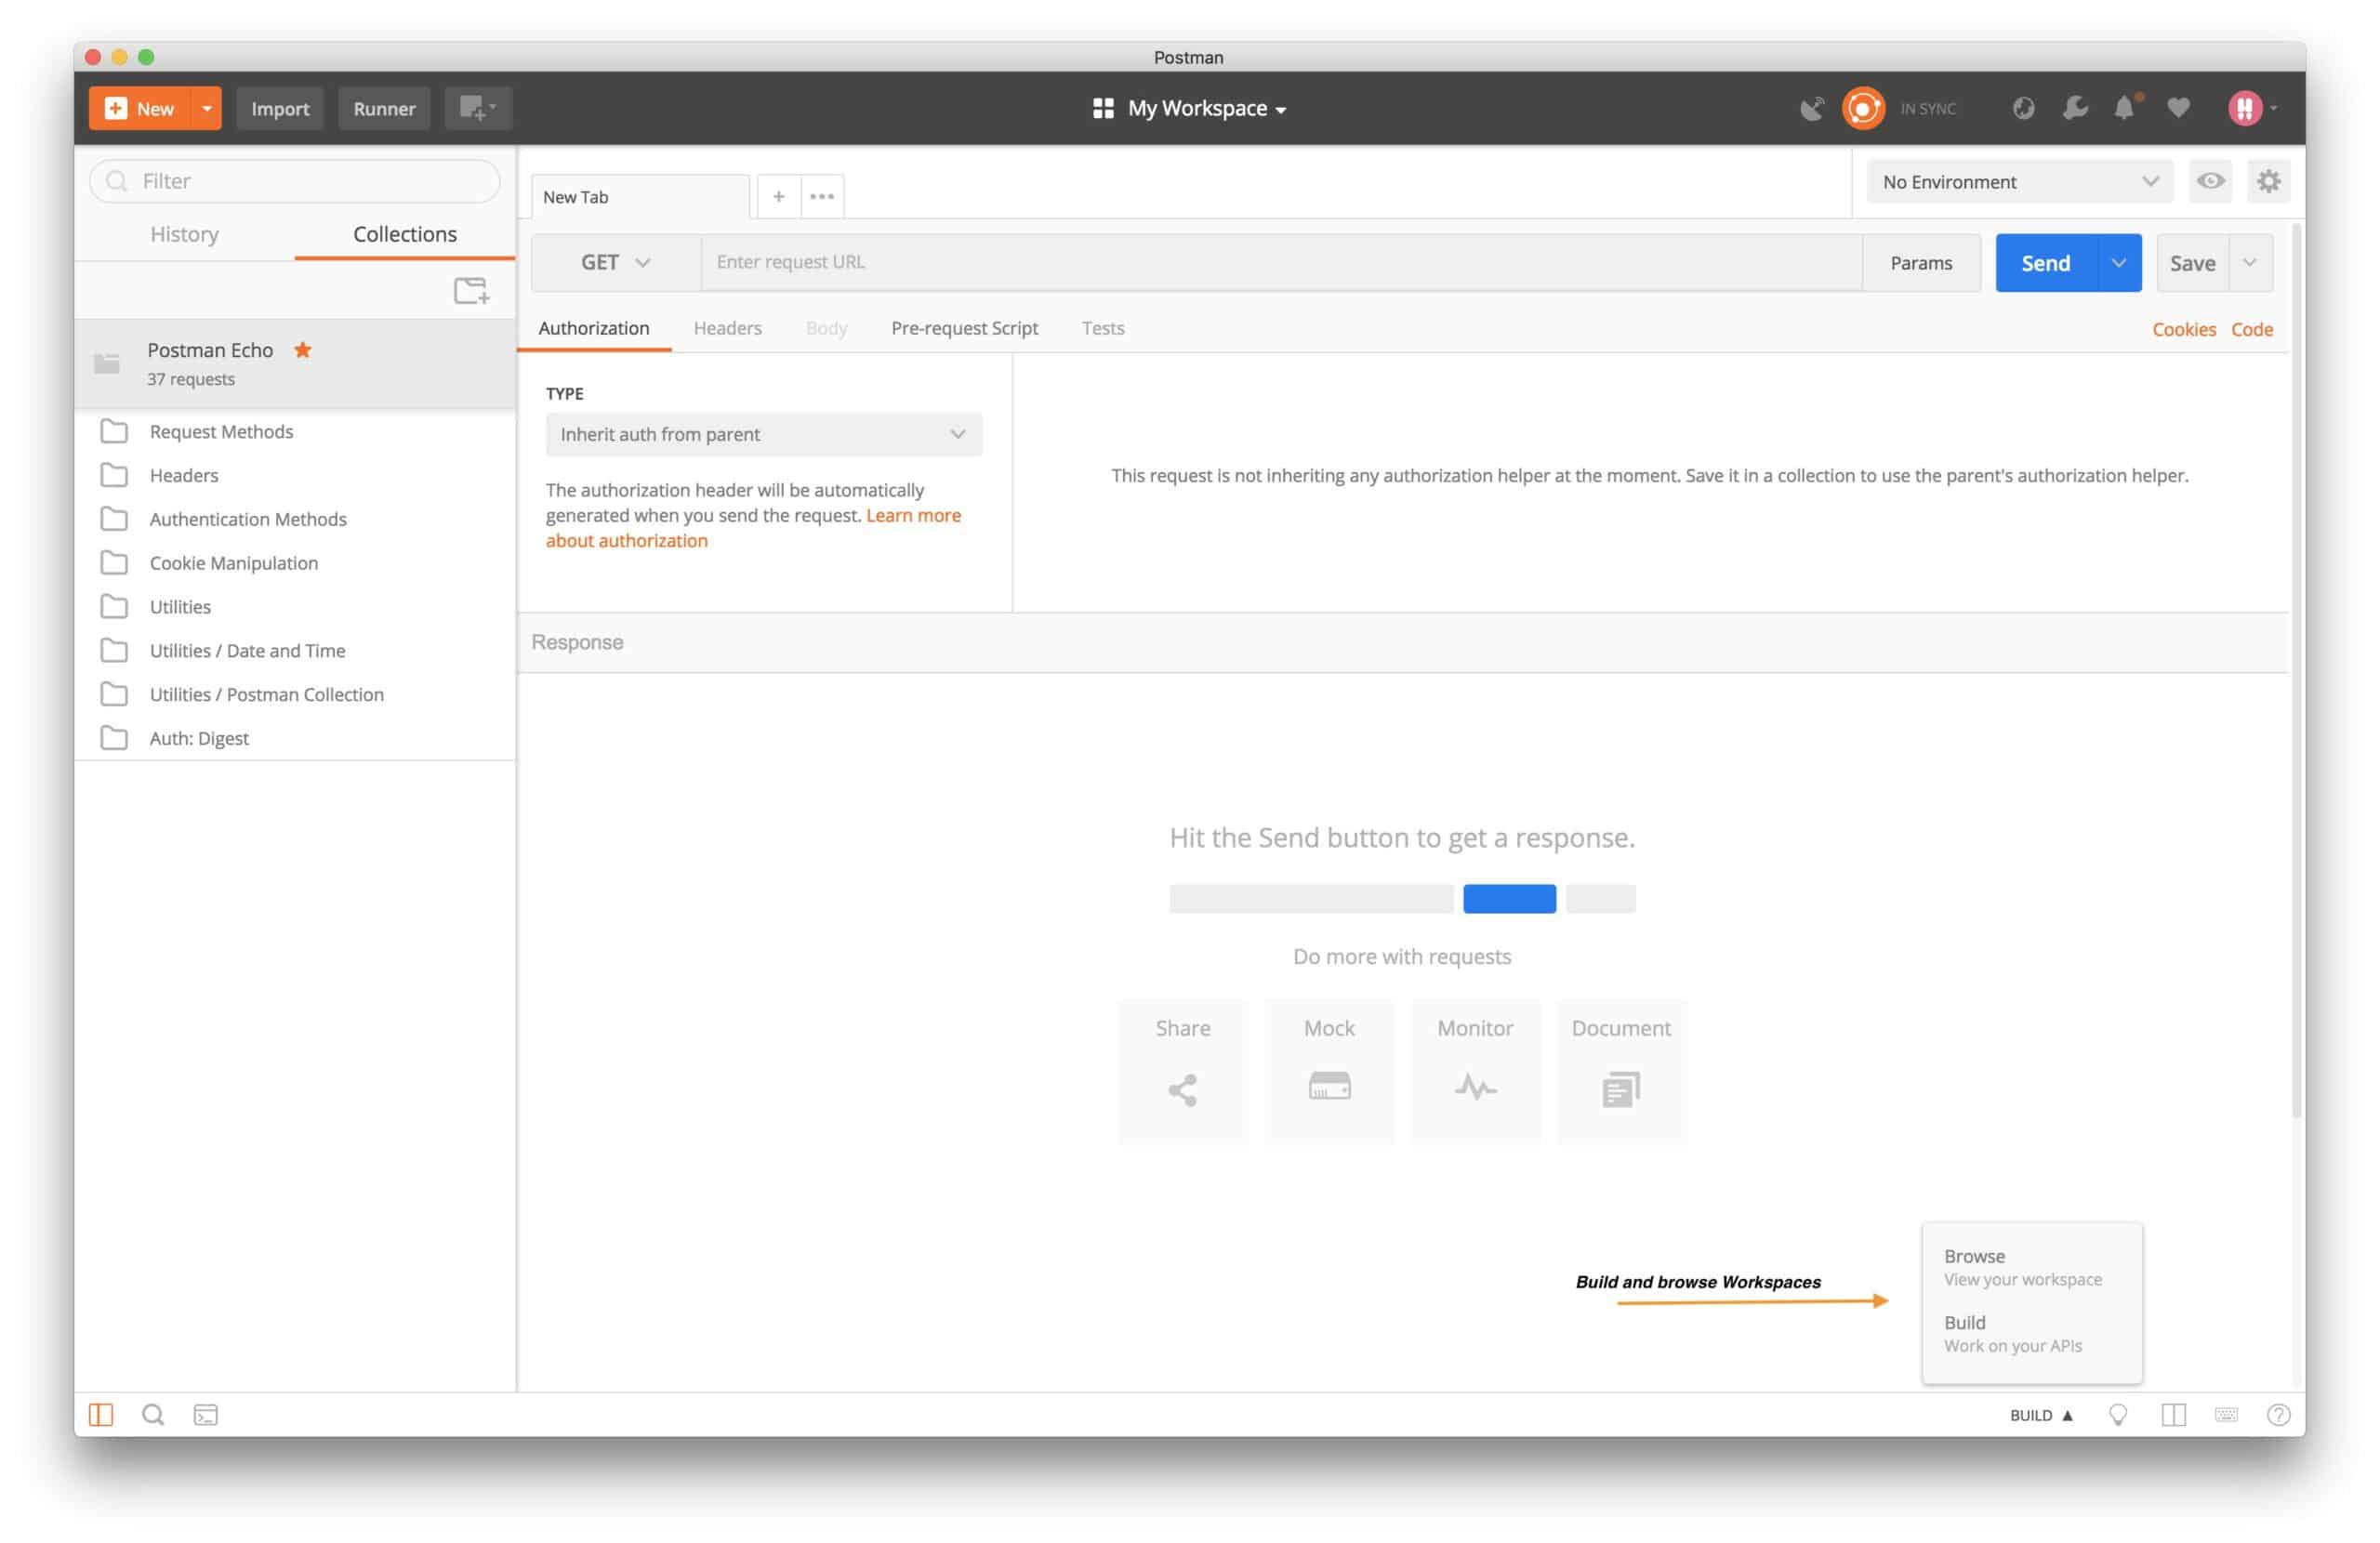Viewport: 2380px width, 1543px height.
Task: Open the New button dropdown arrow
Action: pos(206,108)
